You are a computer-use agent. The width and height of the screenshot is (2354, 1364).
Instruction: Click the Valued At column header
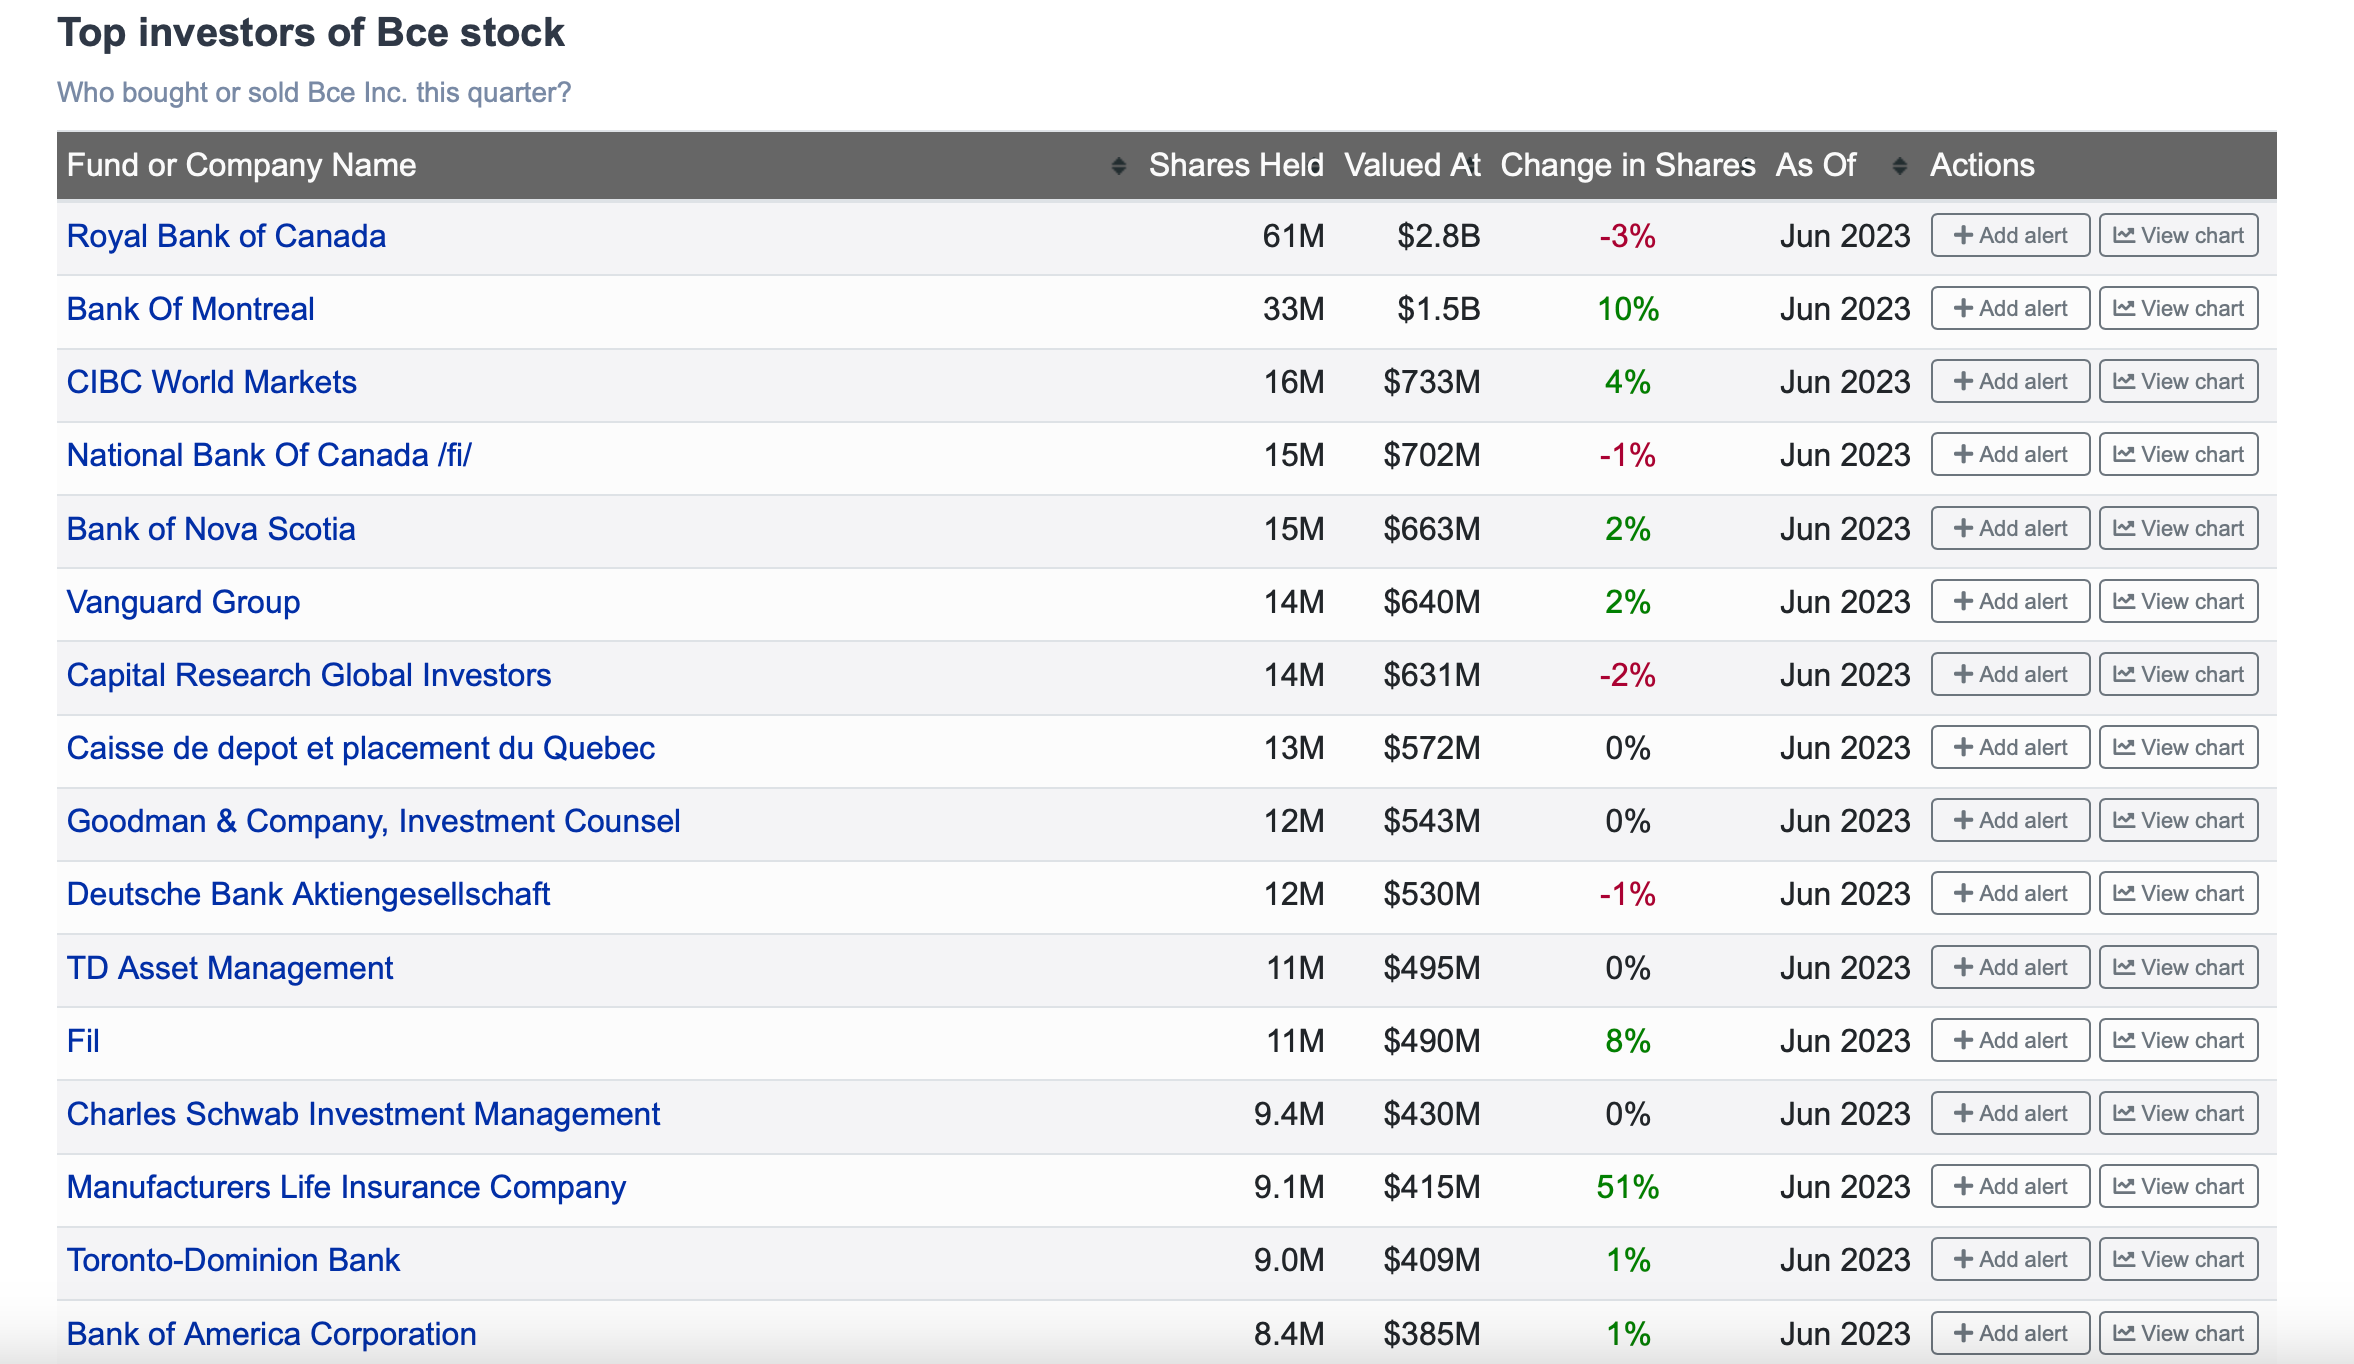1412,165
